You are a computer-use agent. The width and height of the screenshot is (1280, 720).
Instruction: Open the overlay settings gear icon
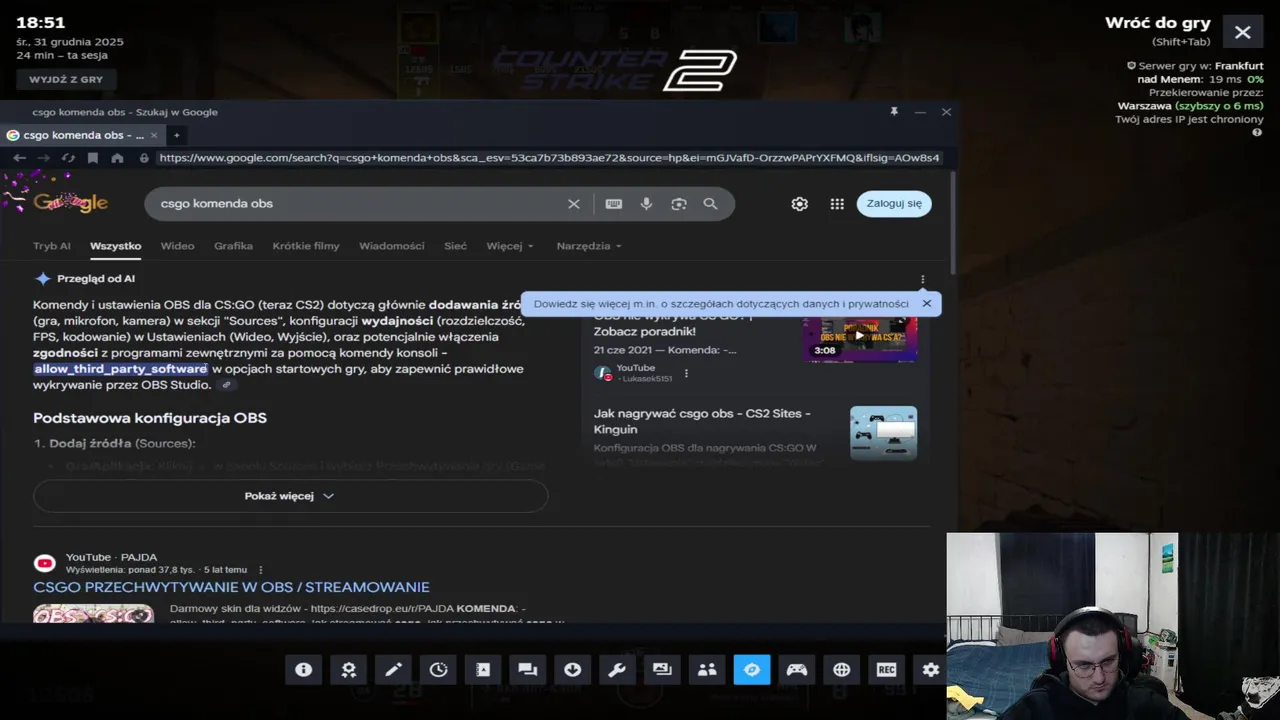coord(931,670)
